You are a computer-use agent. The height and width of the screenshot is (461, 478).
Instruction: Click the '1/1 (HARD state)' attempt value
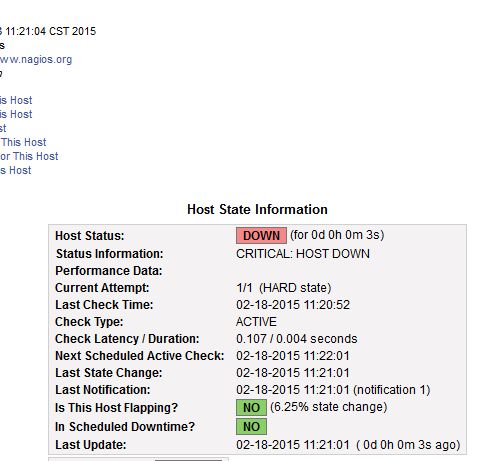click(284, 288)
